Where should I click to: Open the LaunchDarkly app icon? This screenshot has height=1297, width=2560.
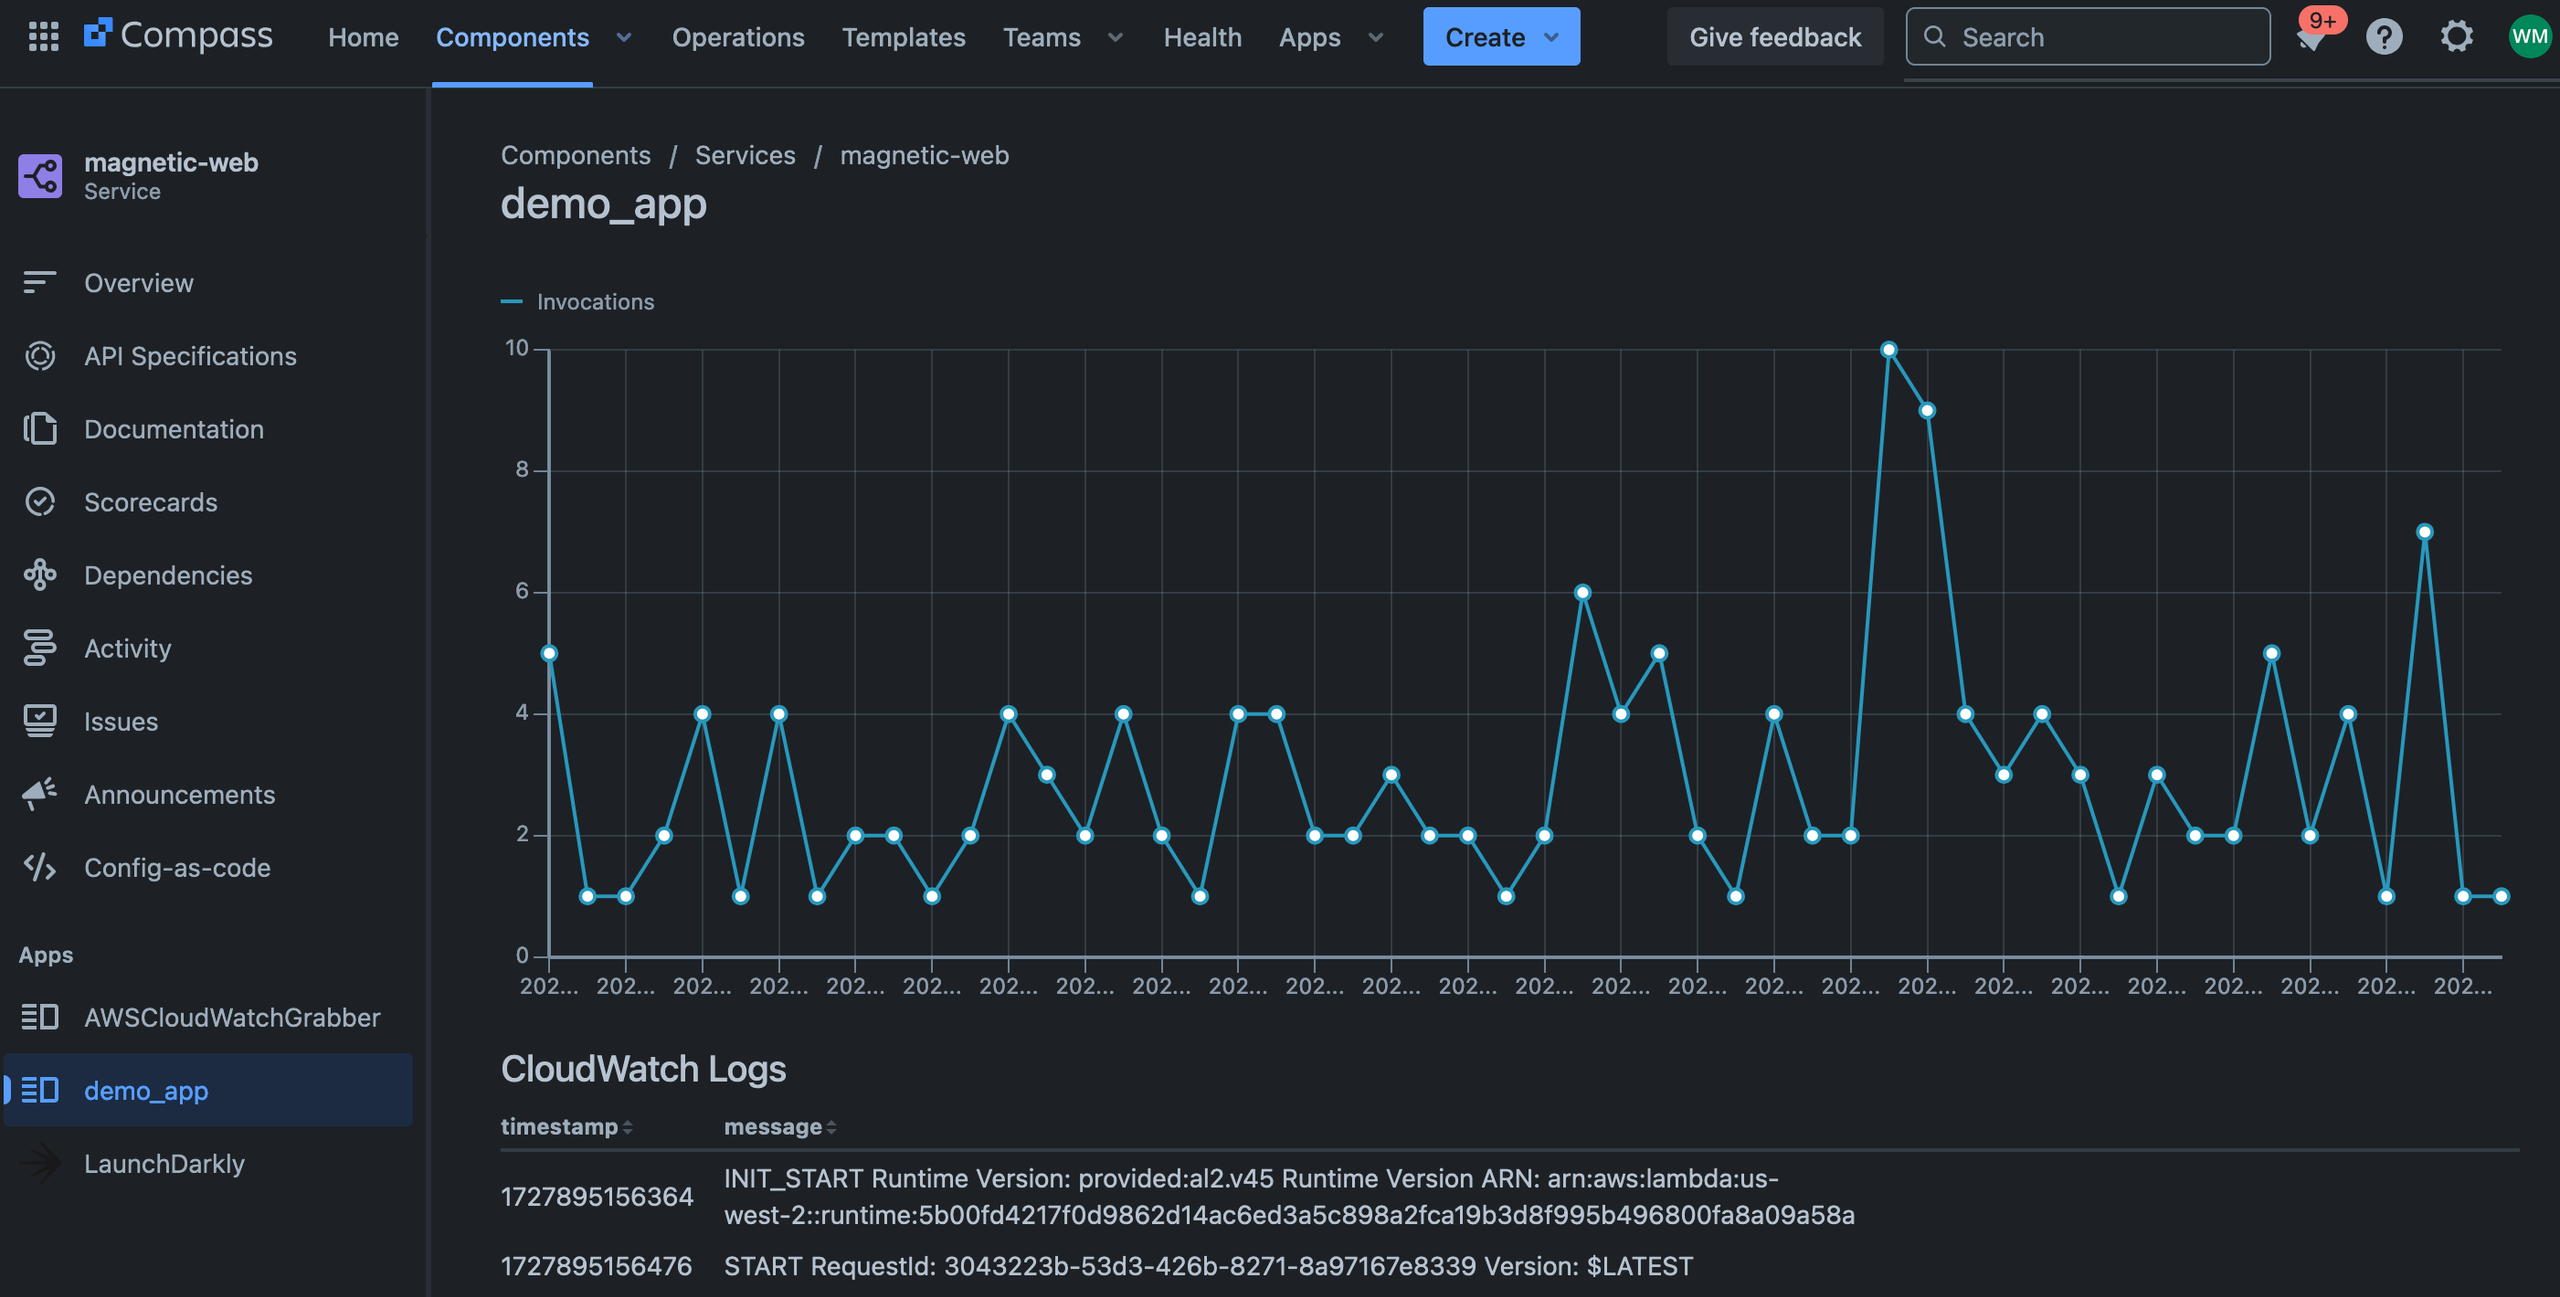[40, 1163]
